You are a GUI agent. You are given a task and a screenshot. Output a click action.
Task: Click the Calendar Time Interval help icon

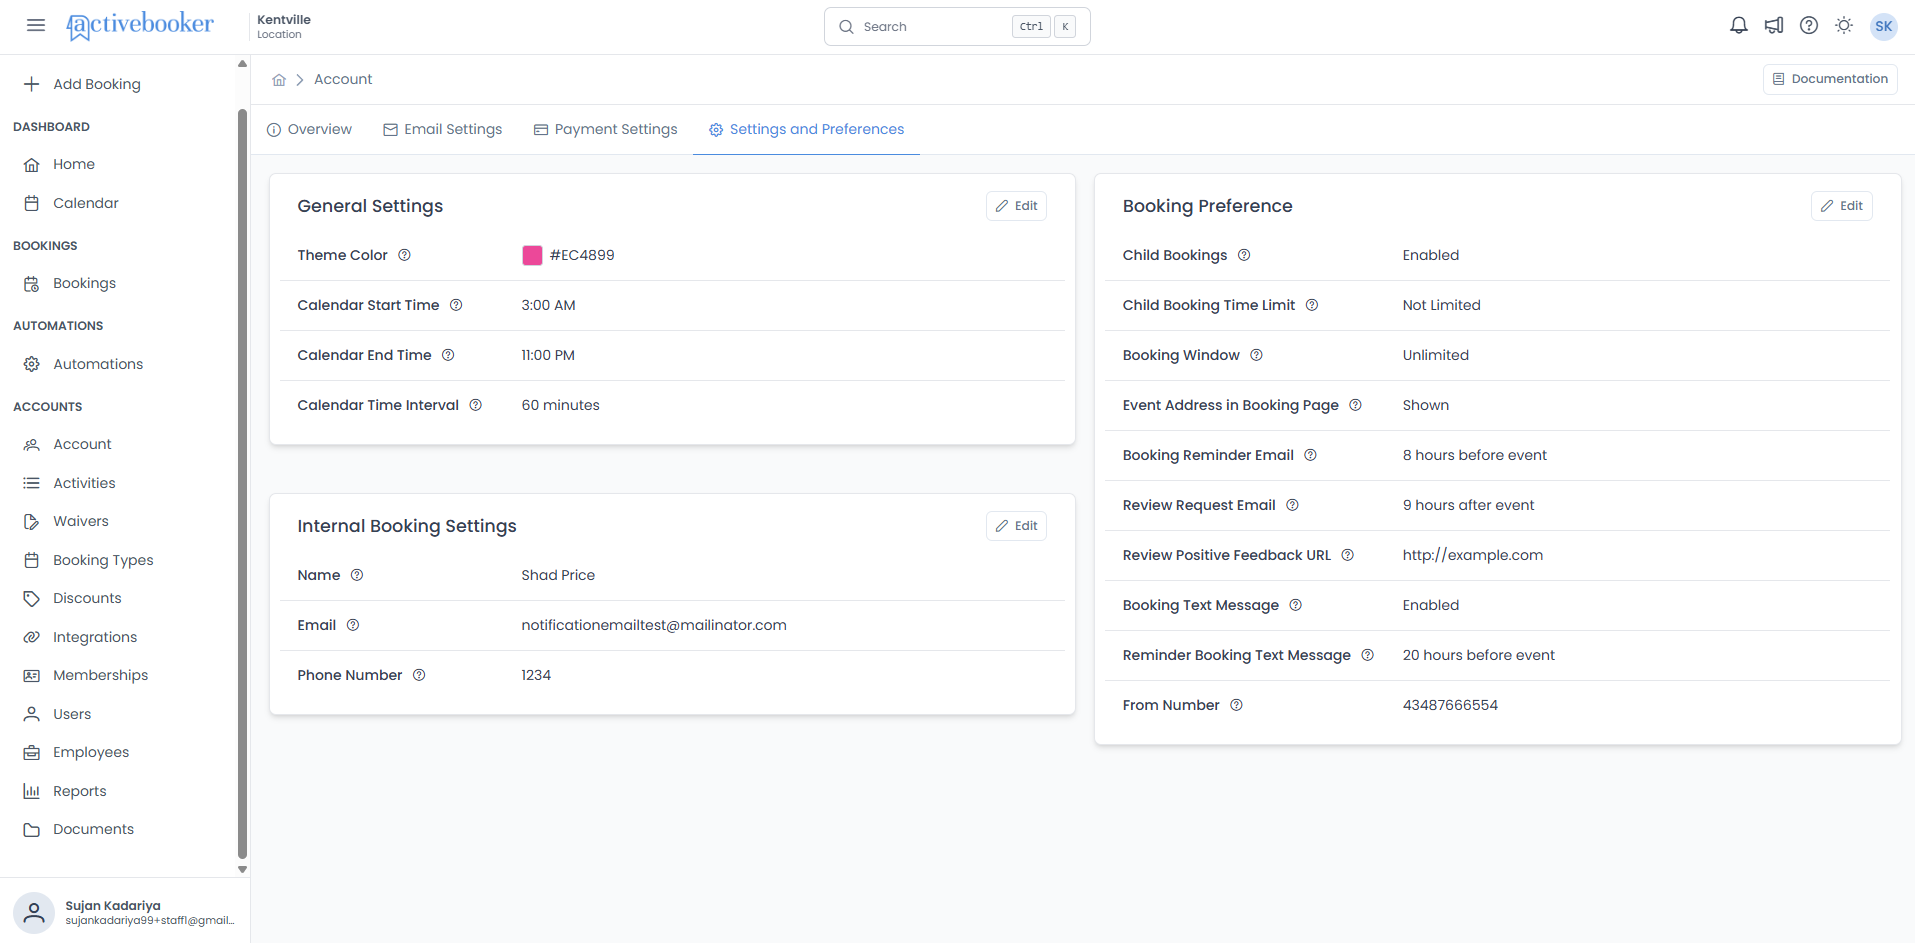click(x=476, y=405)
